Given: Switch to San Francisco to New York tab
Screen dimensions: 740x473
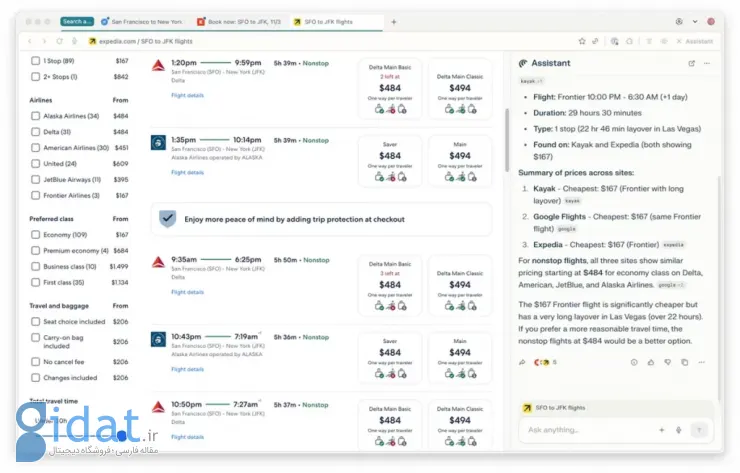Looking at the screenshot, I should point(143,21).
